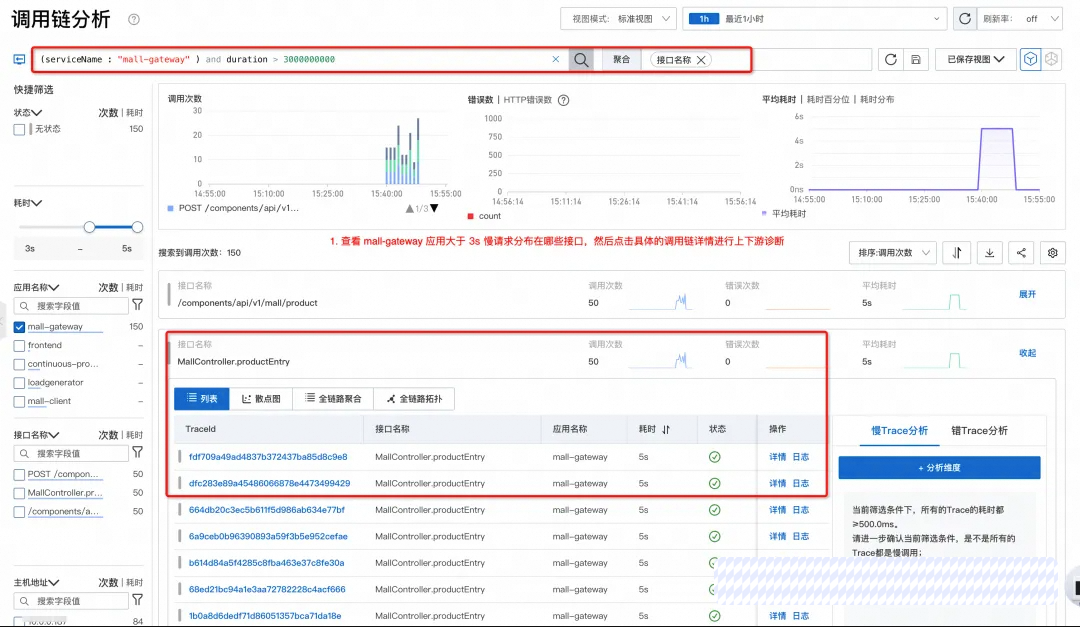Switch to the 散点图 tab
The image size is (1080, 627).
tap(261, 399)
